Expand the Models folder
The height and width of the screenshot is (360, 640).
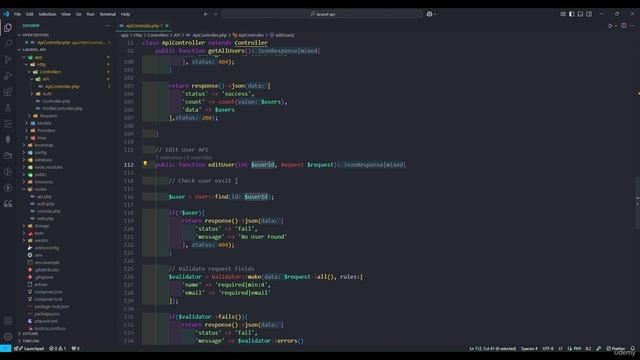(x=44, y=123)
